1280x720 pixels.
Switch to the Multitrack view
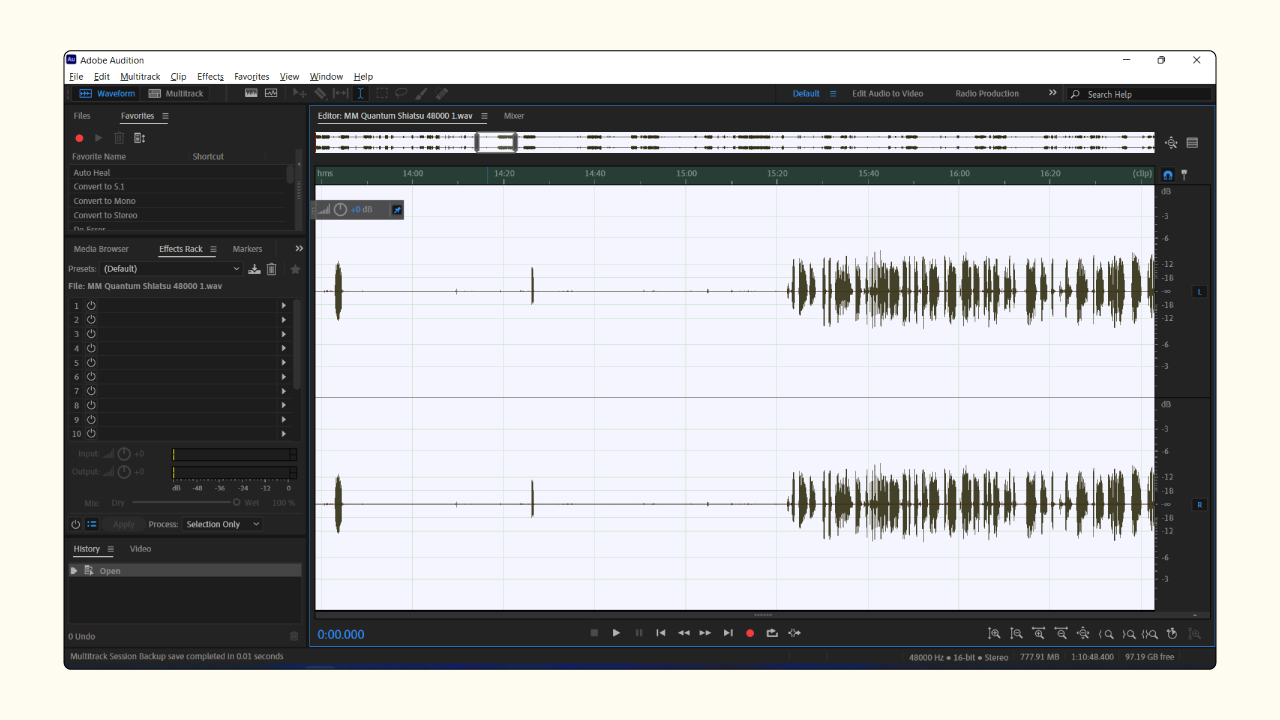(x=176, y=93)
